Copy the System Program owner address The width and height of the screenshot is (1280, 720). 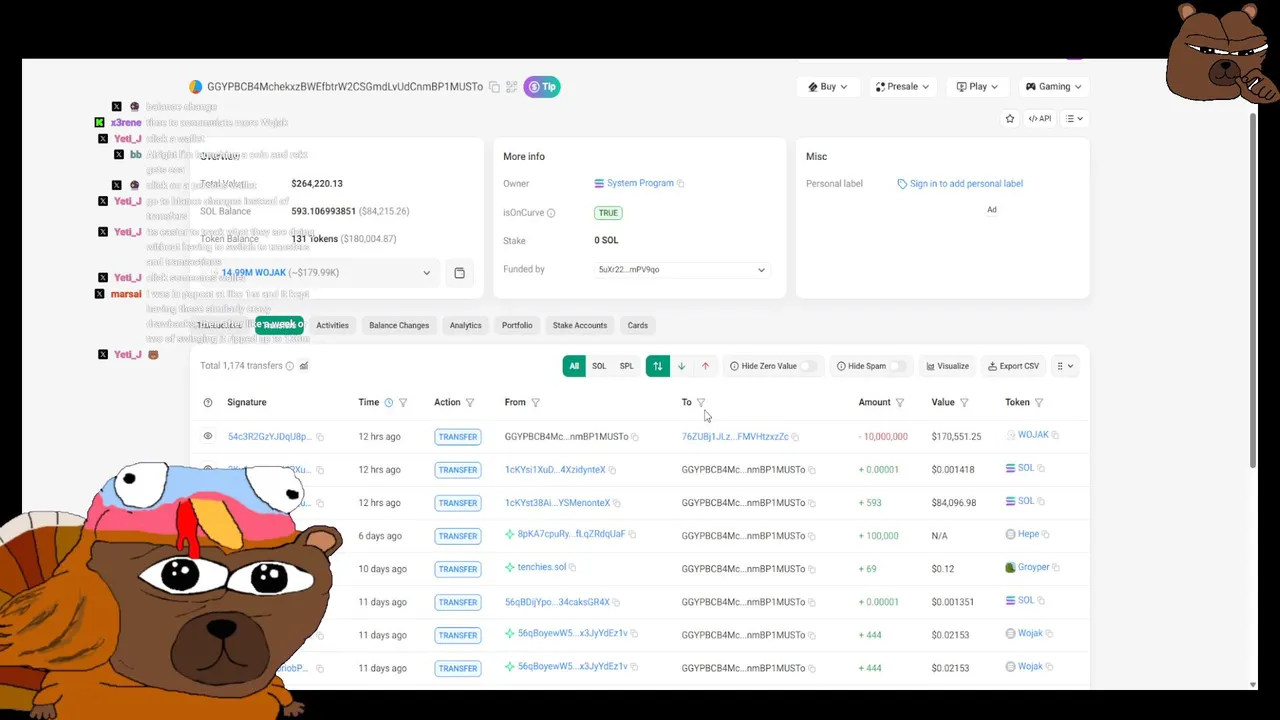tap(681, 184)
